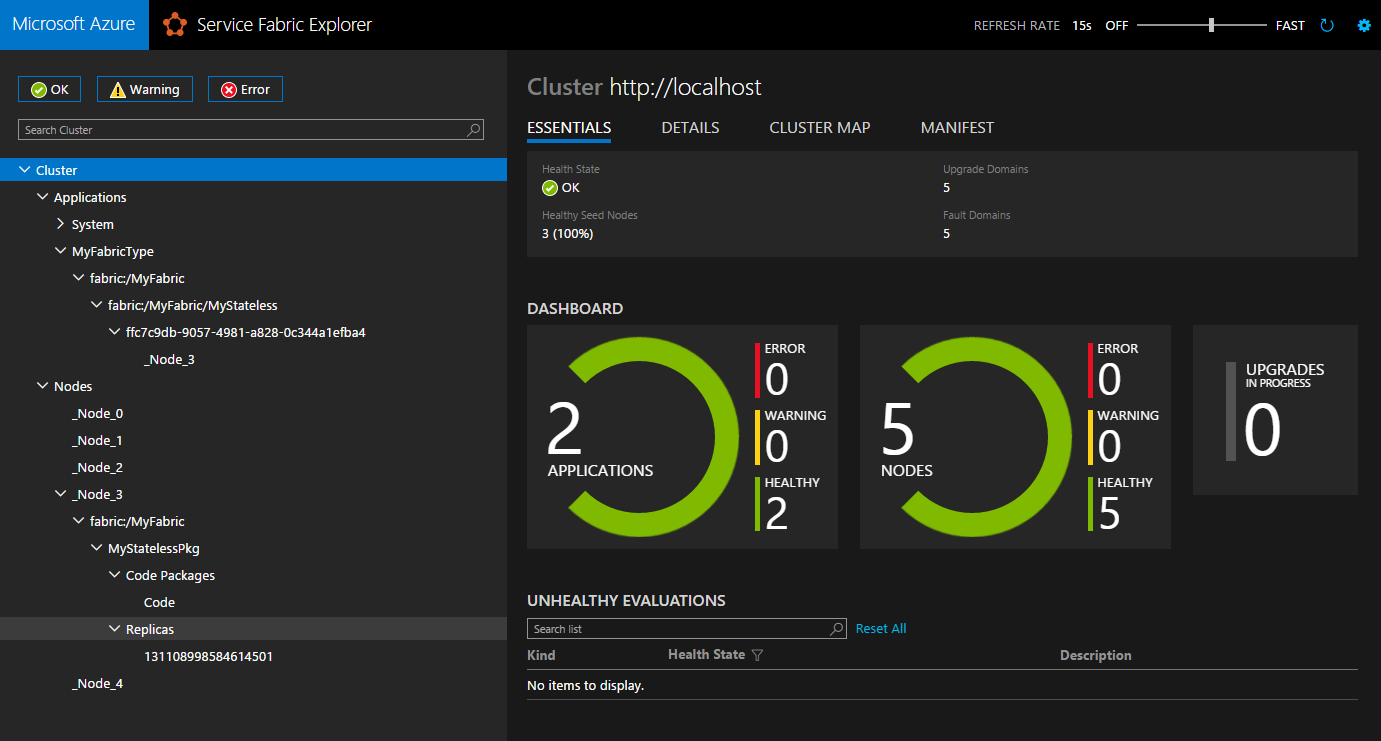Click the green OK checkmark health icon

tap(550, 188)
